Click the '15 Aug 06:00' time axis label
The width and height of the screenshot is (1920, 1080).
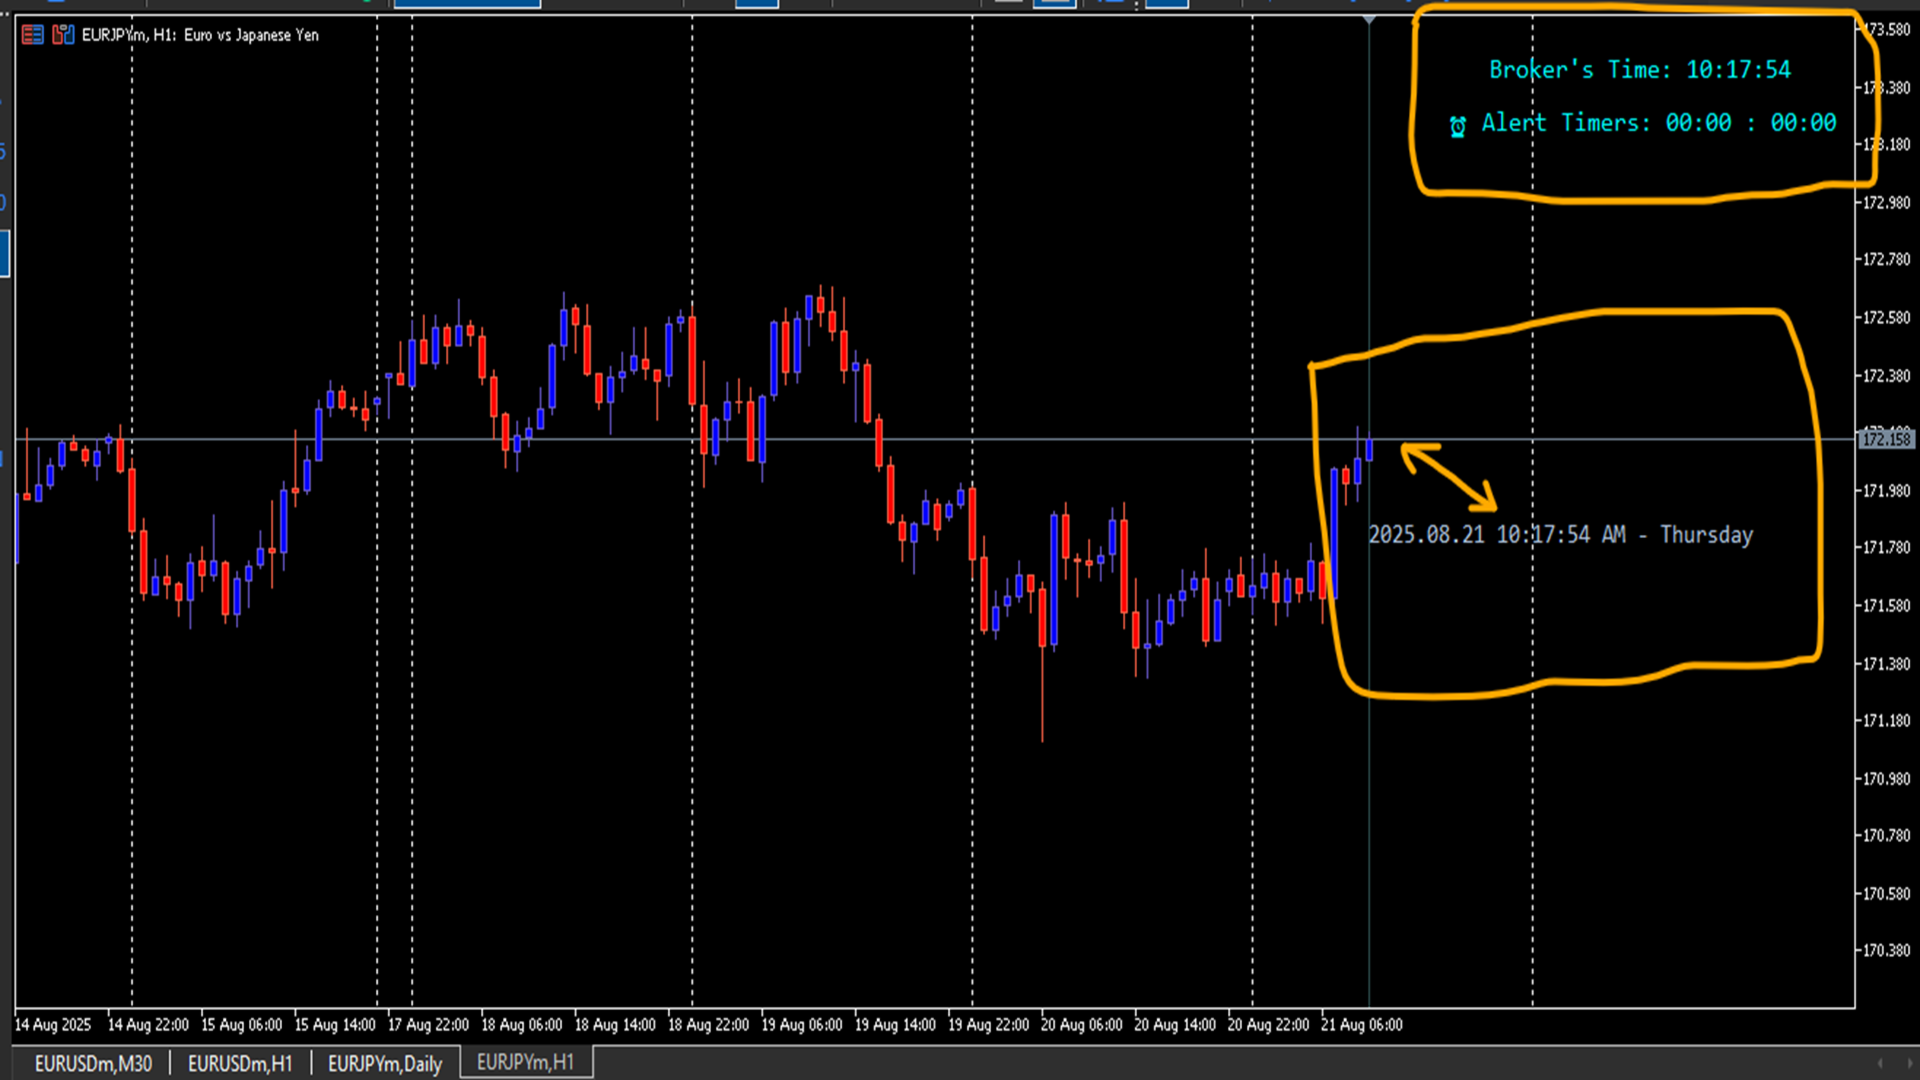(x=241, y=1025)
